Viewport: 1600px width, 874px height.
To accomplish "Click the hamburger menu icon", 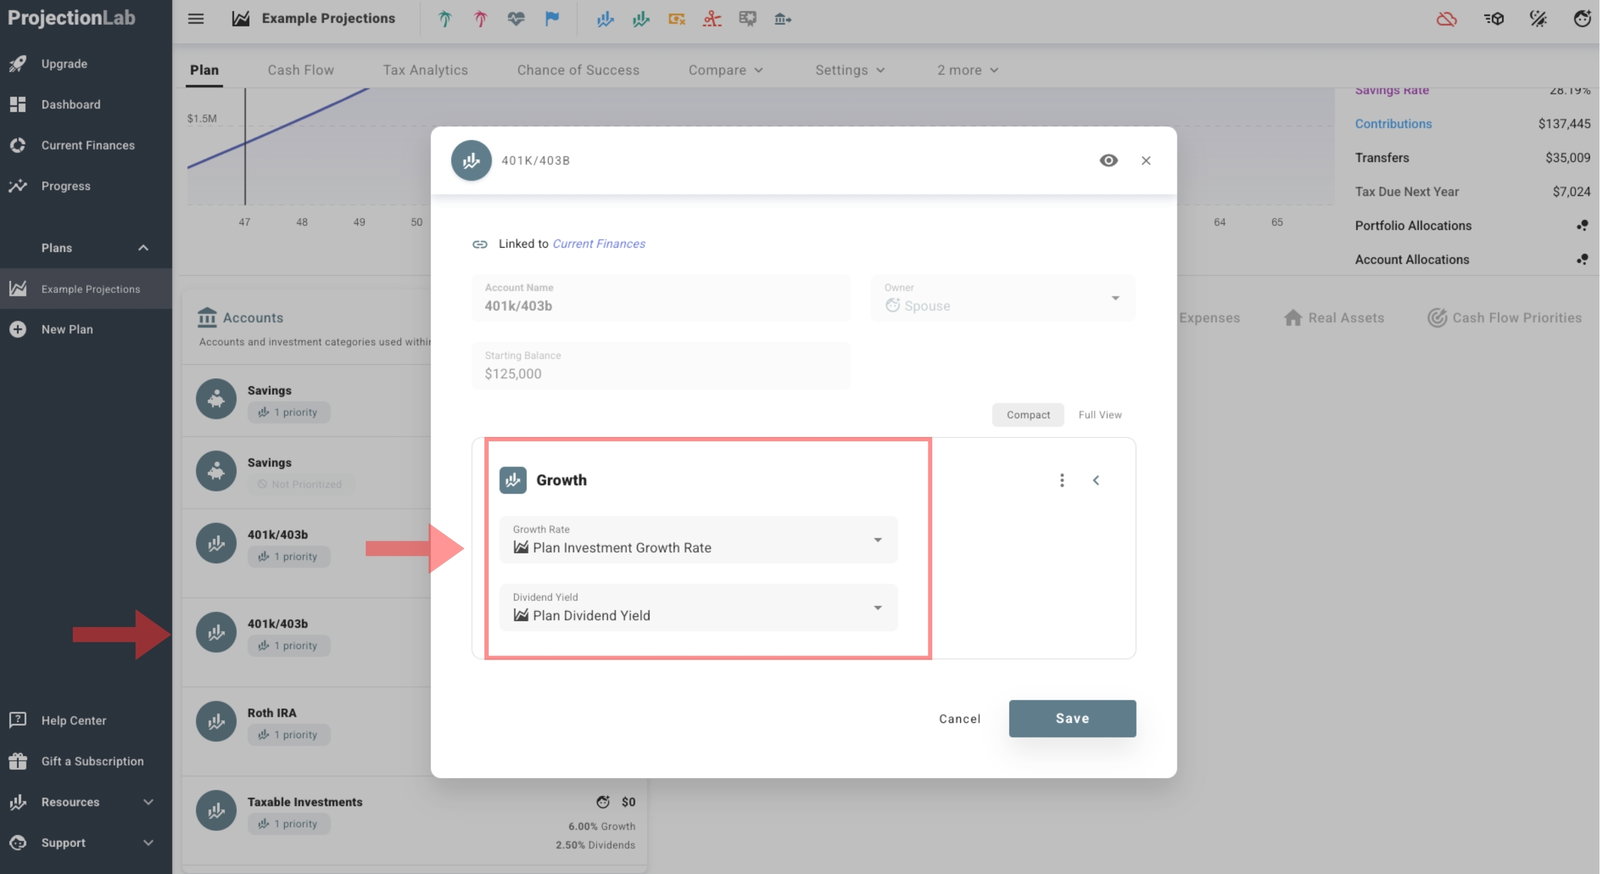I will [196, 19].
